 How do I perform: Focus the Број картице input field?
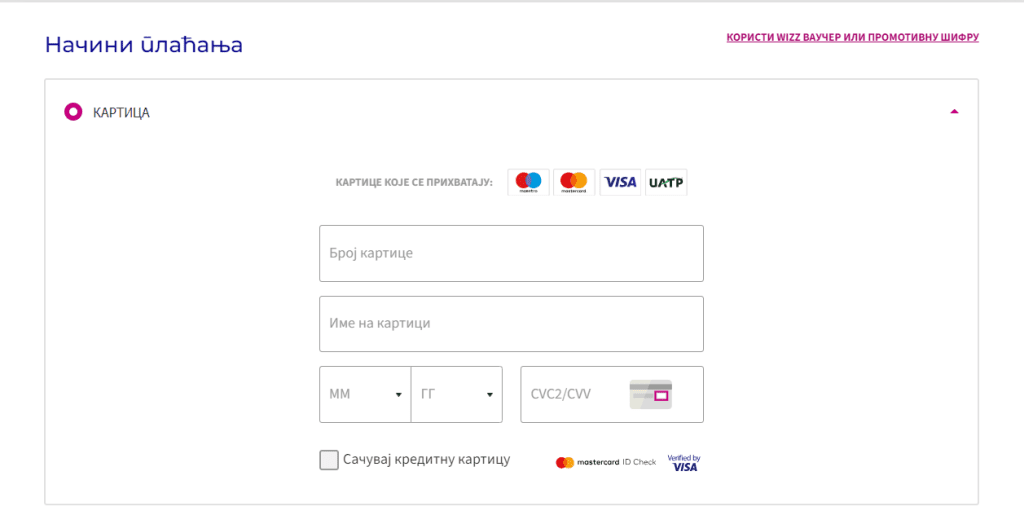(x=511, y=254)
